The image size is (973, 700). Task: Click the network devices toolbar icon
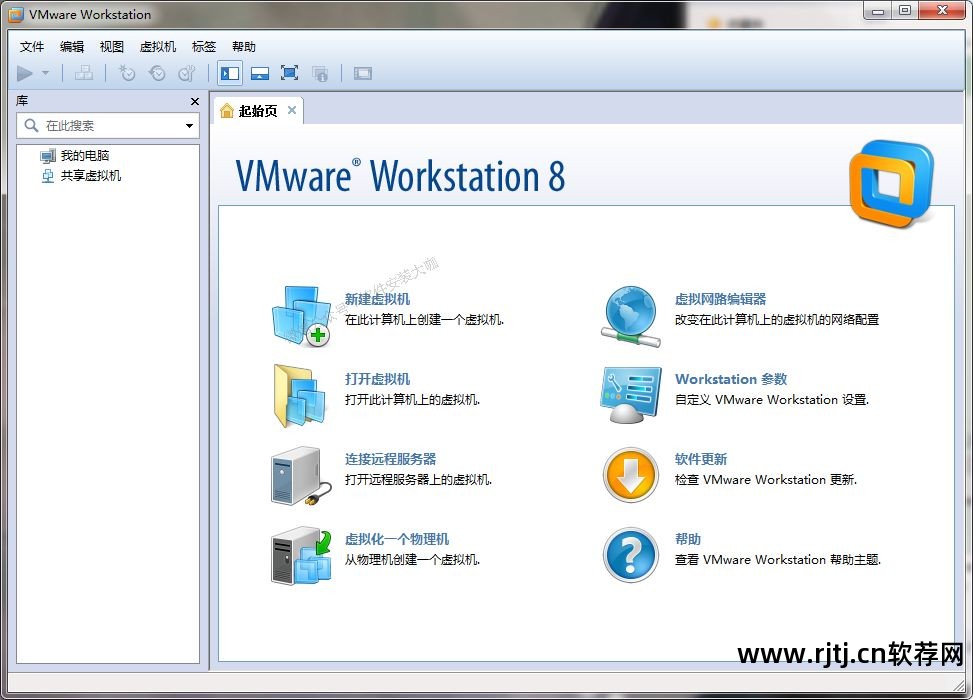(84, 74)
